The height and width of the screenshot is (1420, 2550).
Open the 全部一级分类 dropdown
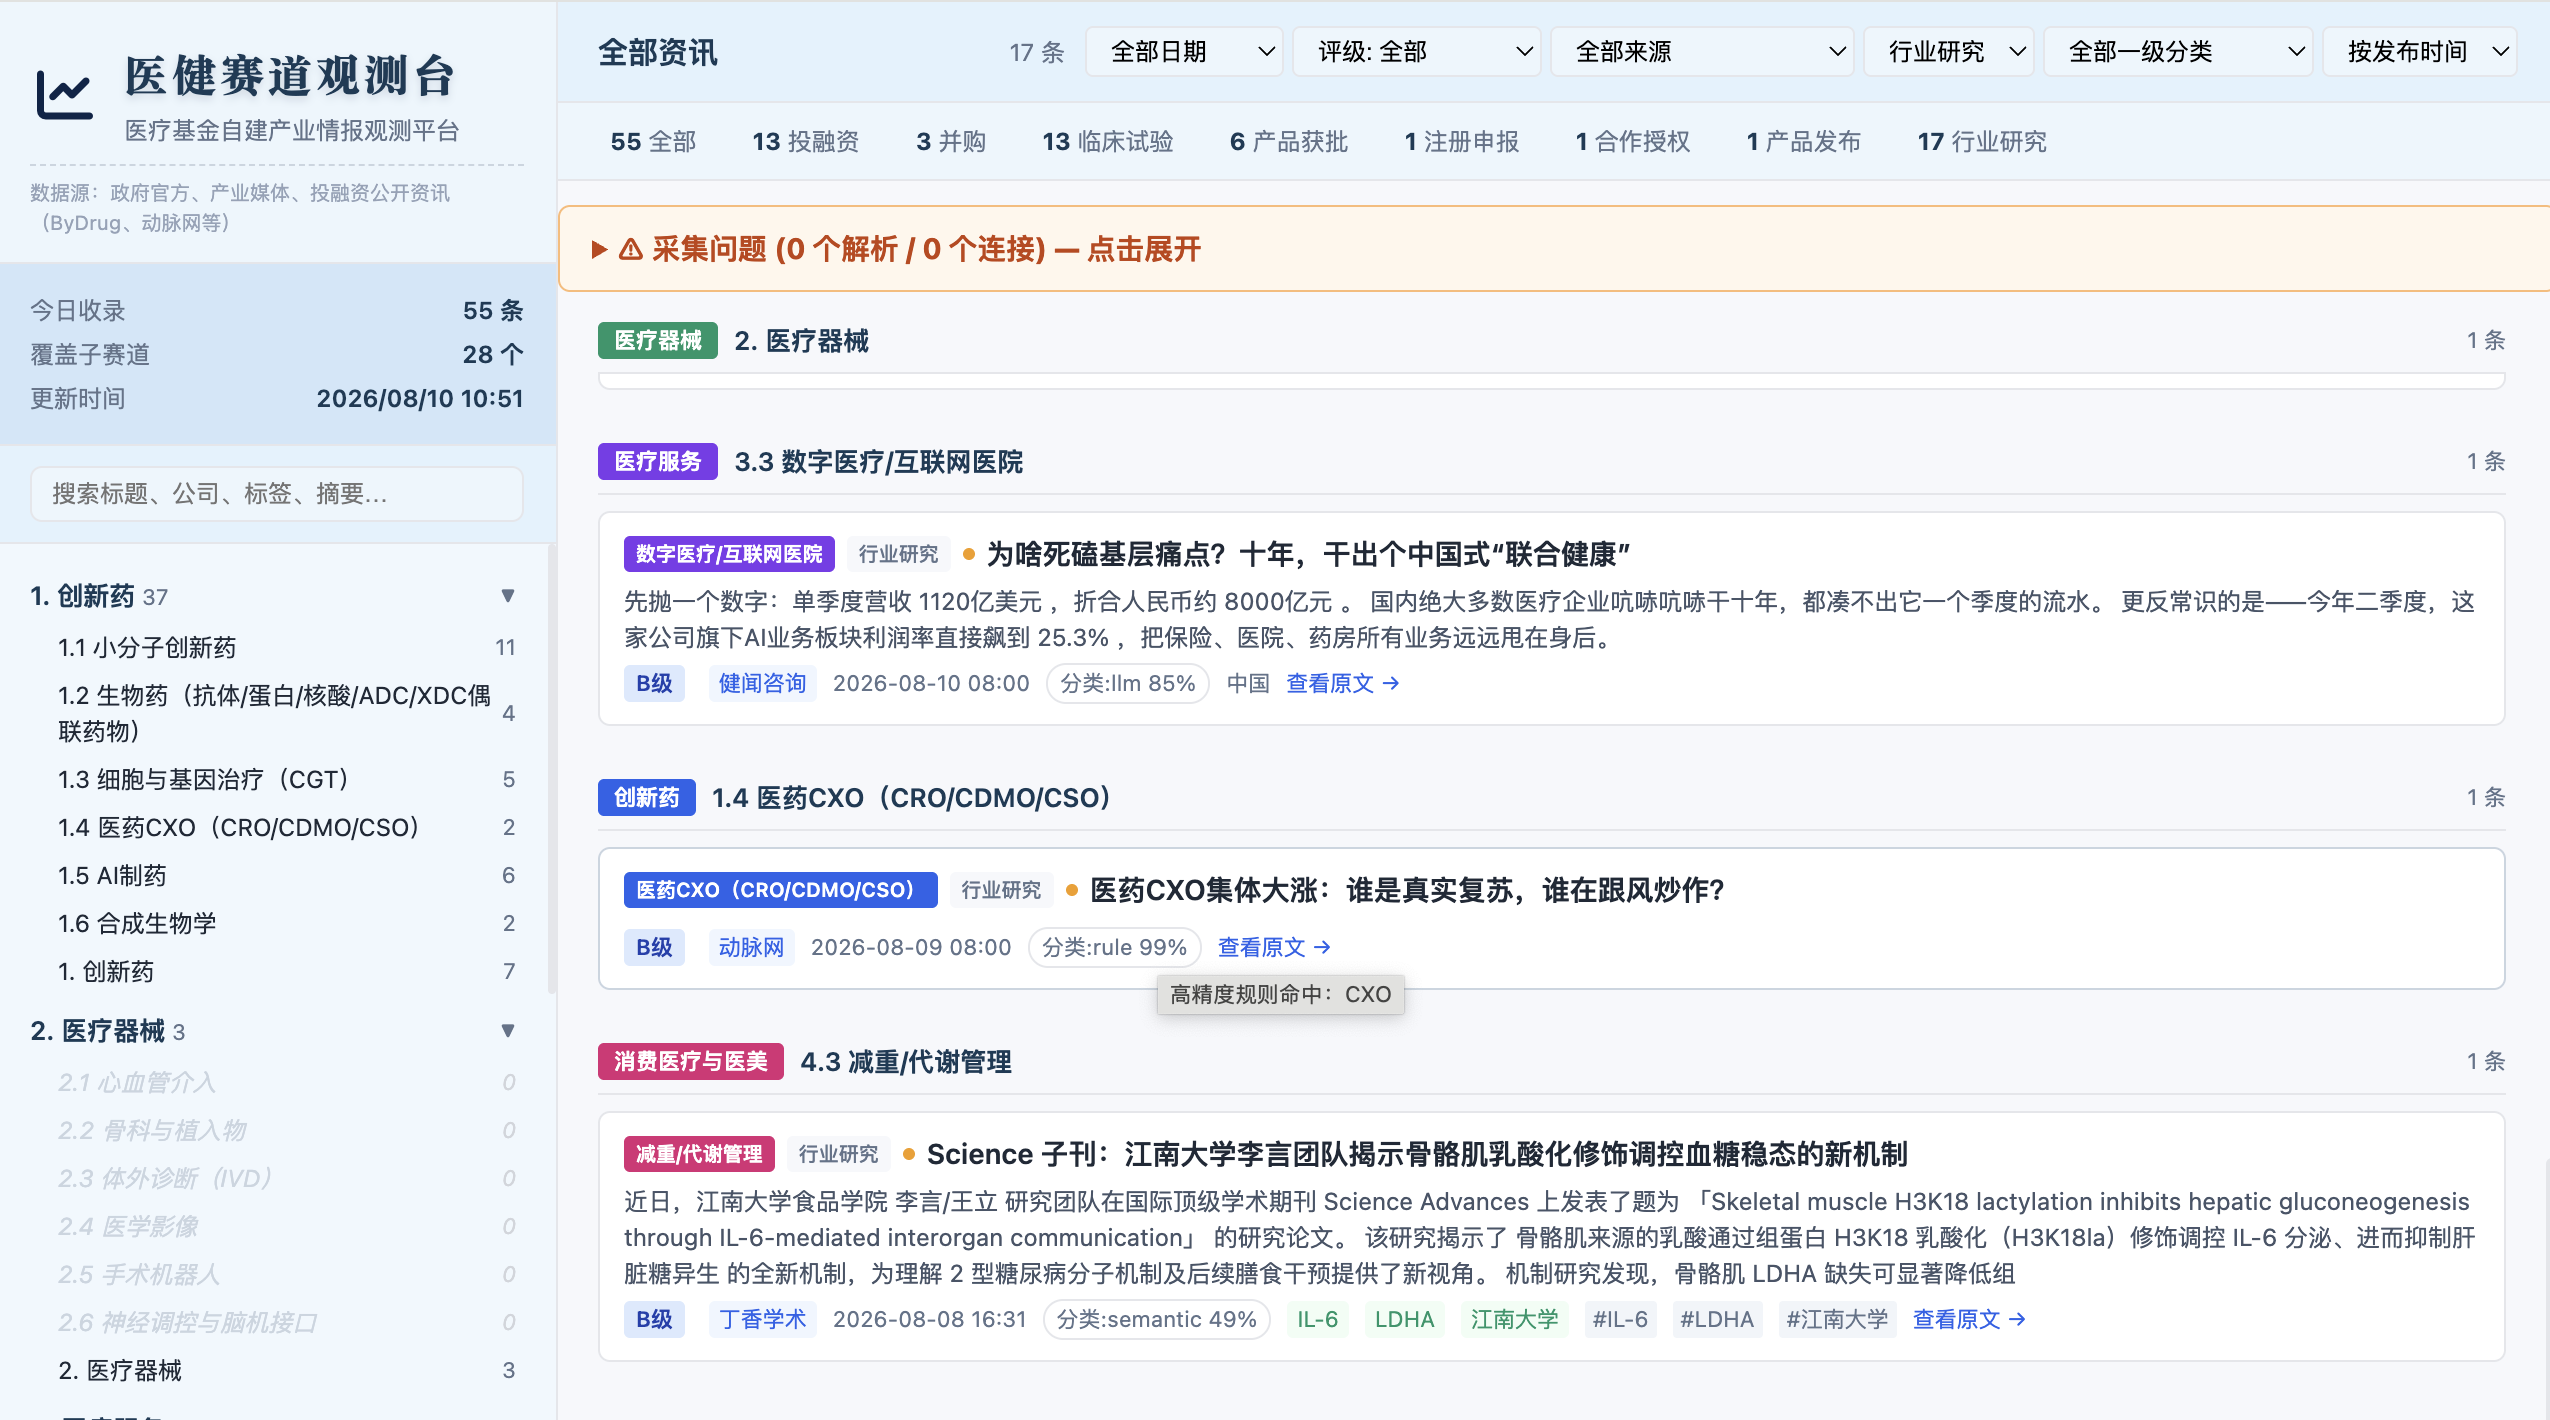(2178, 52)
